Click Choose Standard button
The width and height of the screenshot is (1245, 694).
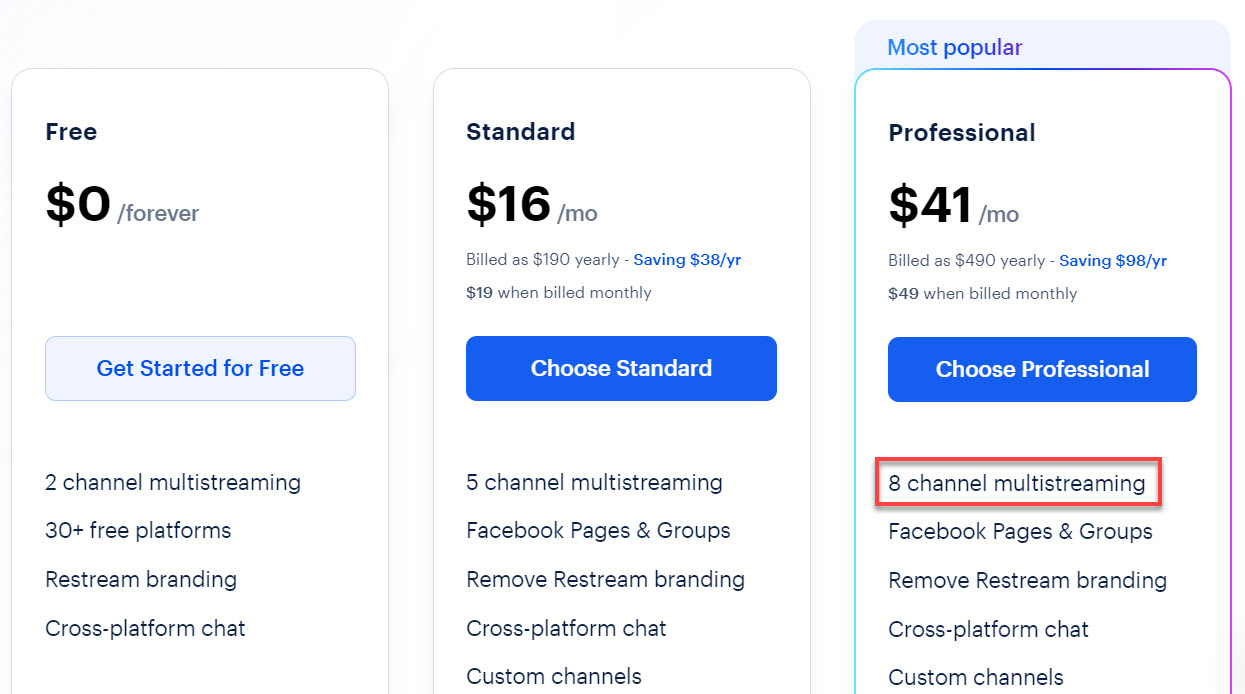pos(621,368)
